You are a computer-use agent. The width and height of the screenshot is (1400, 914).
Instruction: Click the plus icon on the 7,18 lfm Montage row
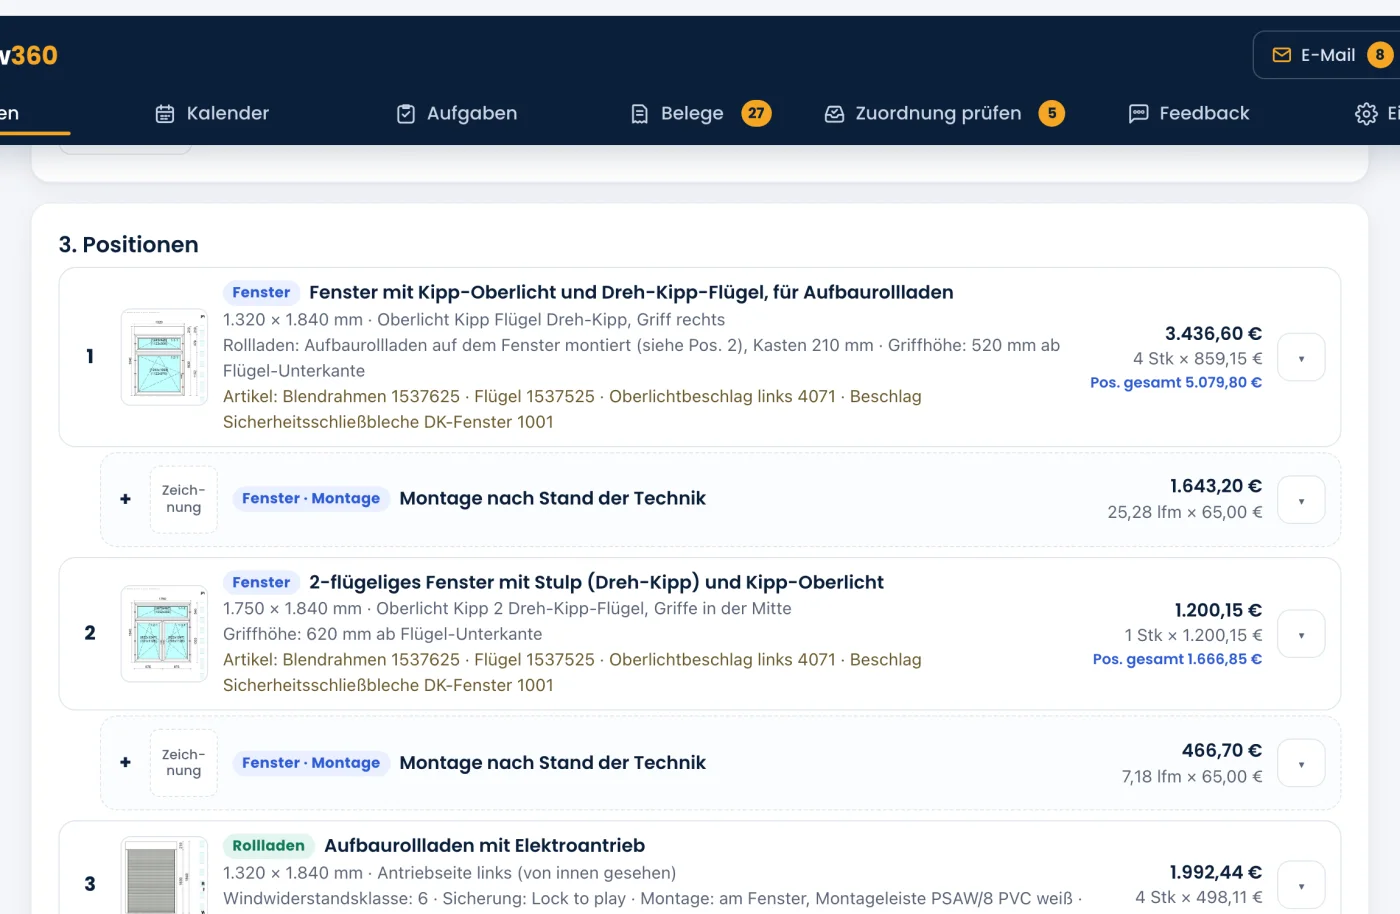click(125, 762)
